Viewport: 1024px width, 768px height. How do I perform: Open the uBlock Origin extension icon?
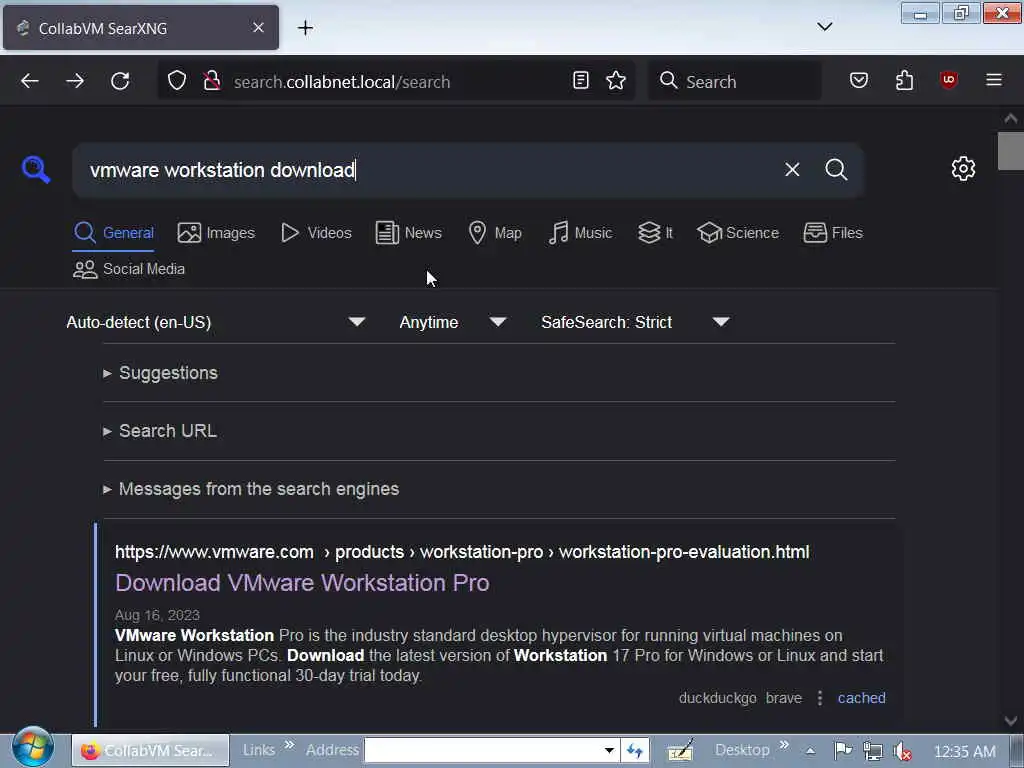pyautogui.click(x=949, y=80)
